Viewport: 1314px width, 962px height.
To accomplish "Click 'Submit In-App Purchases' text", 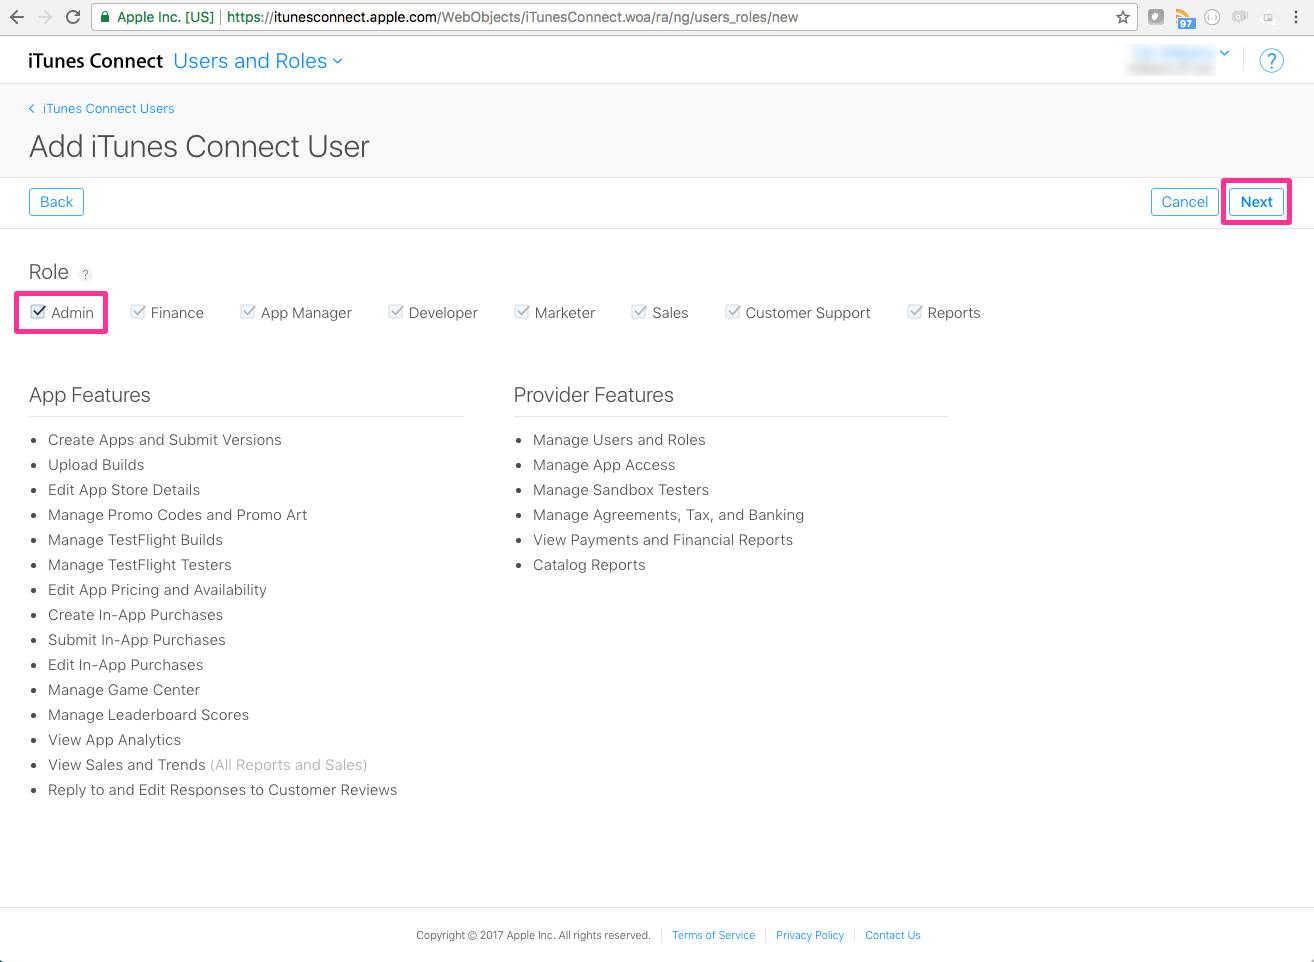I will pyautogui.click(x=137, y=640).
